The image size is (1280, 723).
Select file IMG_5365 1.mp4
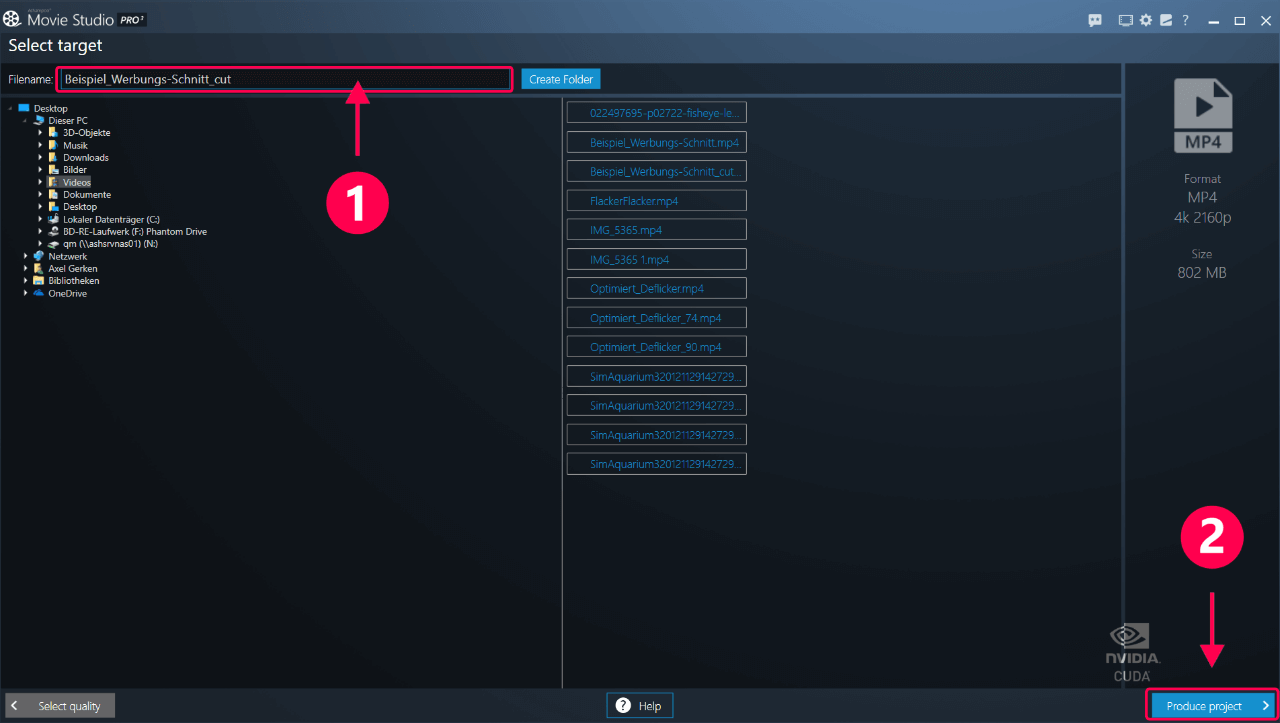coord(656,259)
